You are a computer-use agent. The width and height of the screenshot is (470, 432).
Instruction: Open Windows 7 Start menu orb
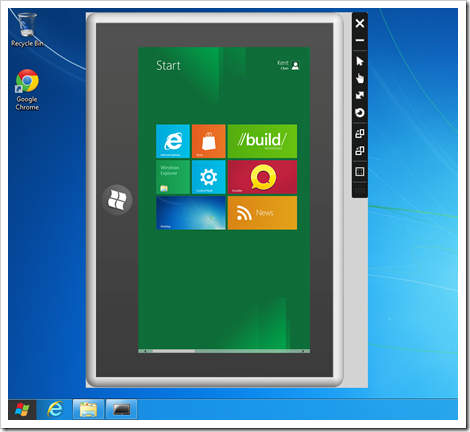pyautogui.click(x=22, y=409)
